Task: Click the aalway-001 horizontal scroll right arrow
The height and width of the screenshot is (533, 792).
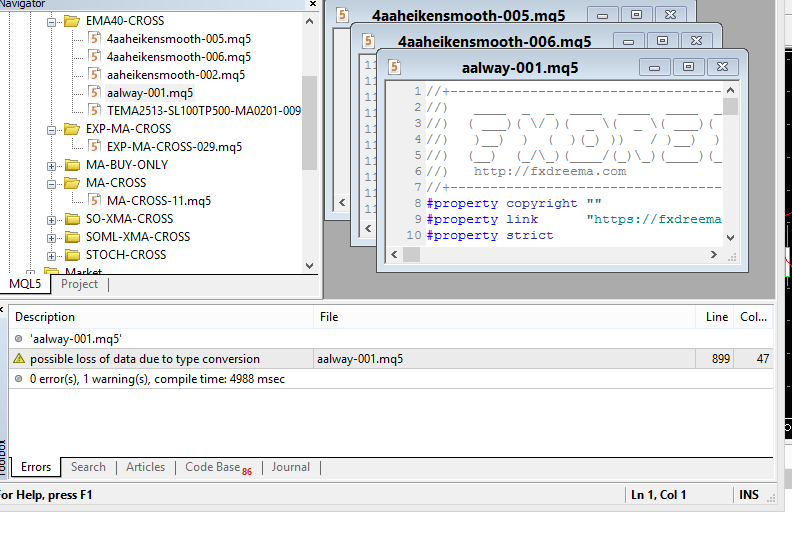Action: 714,255
